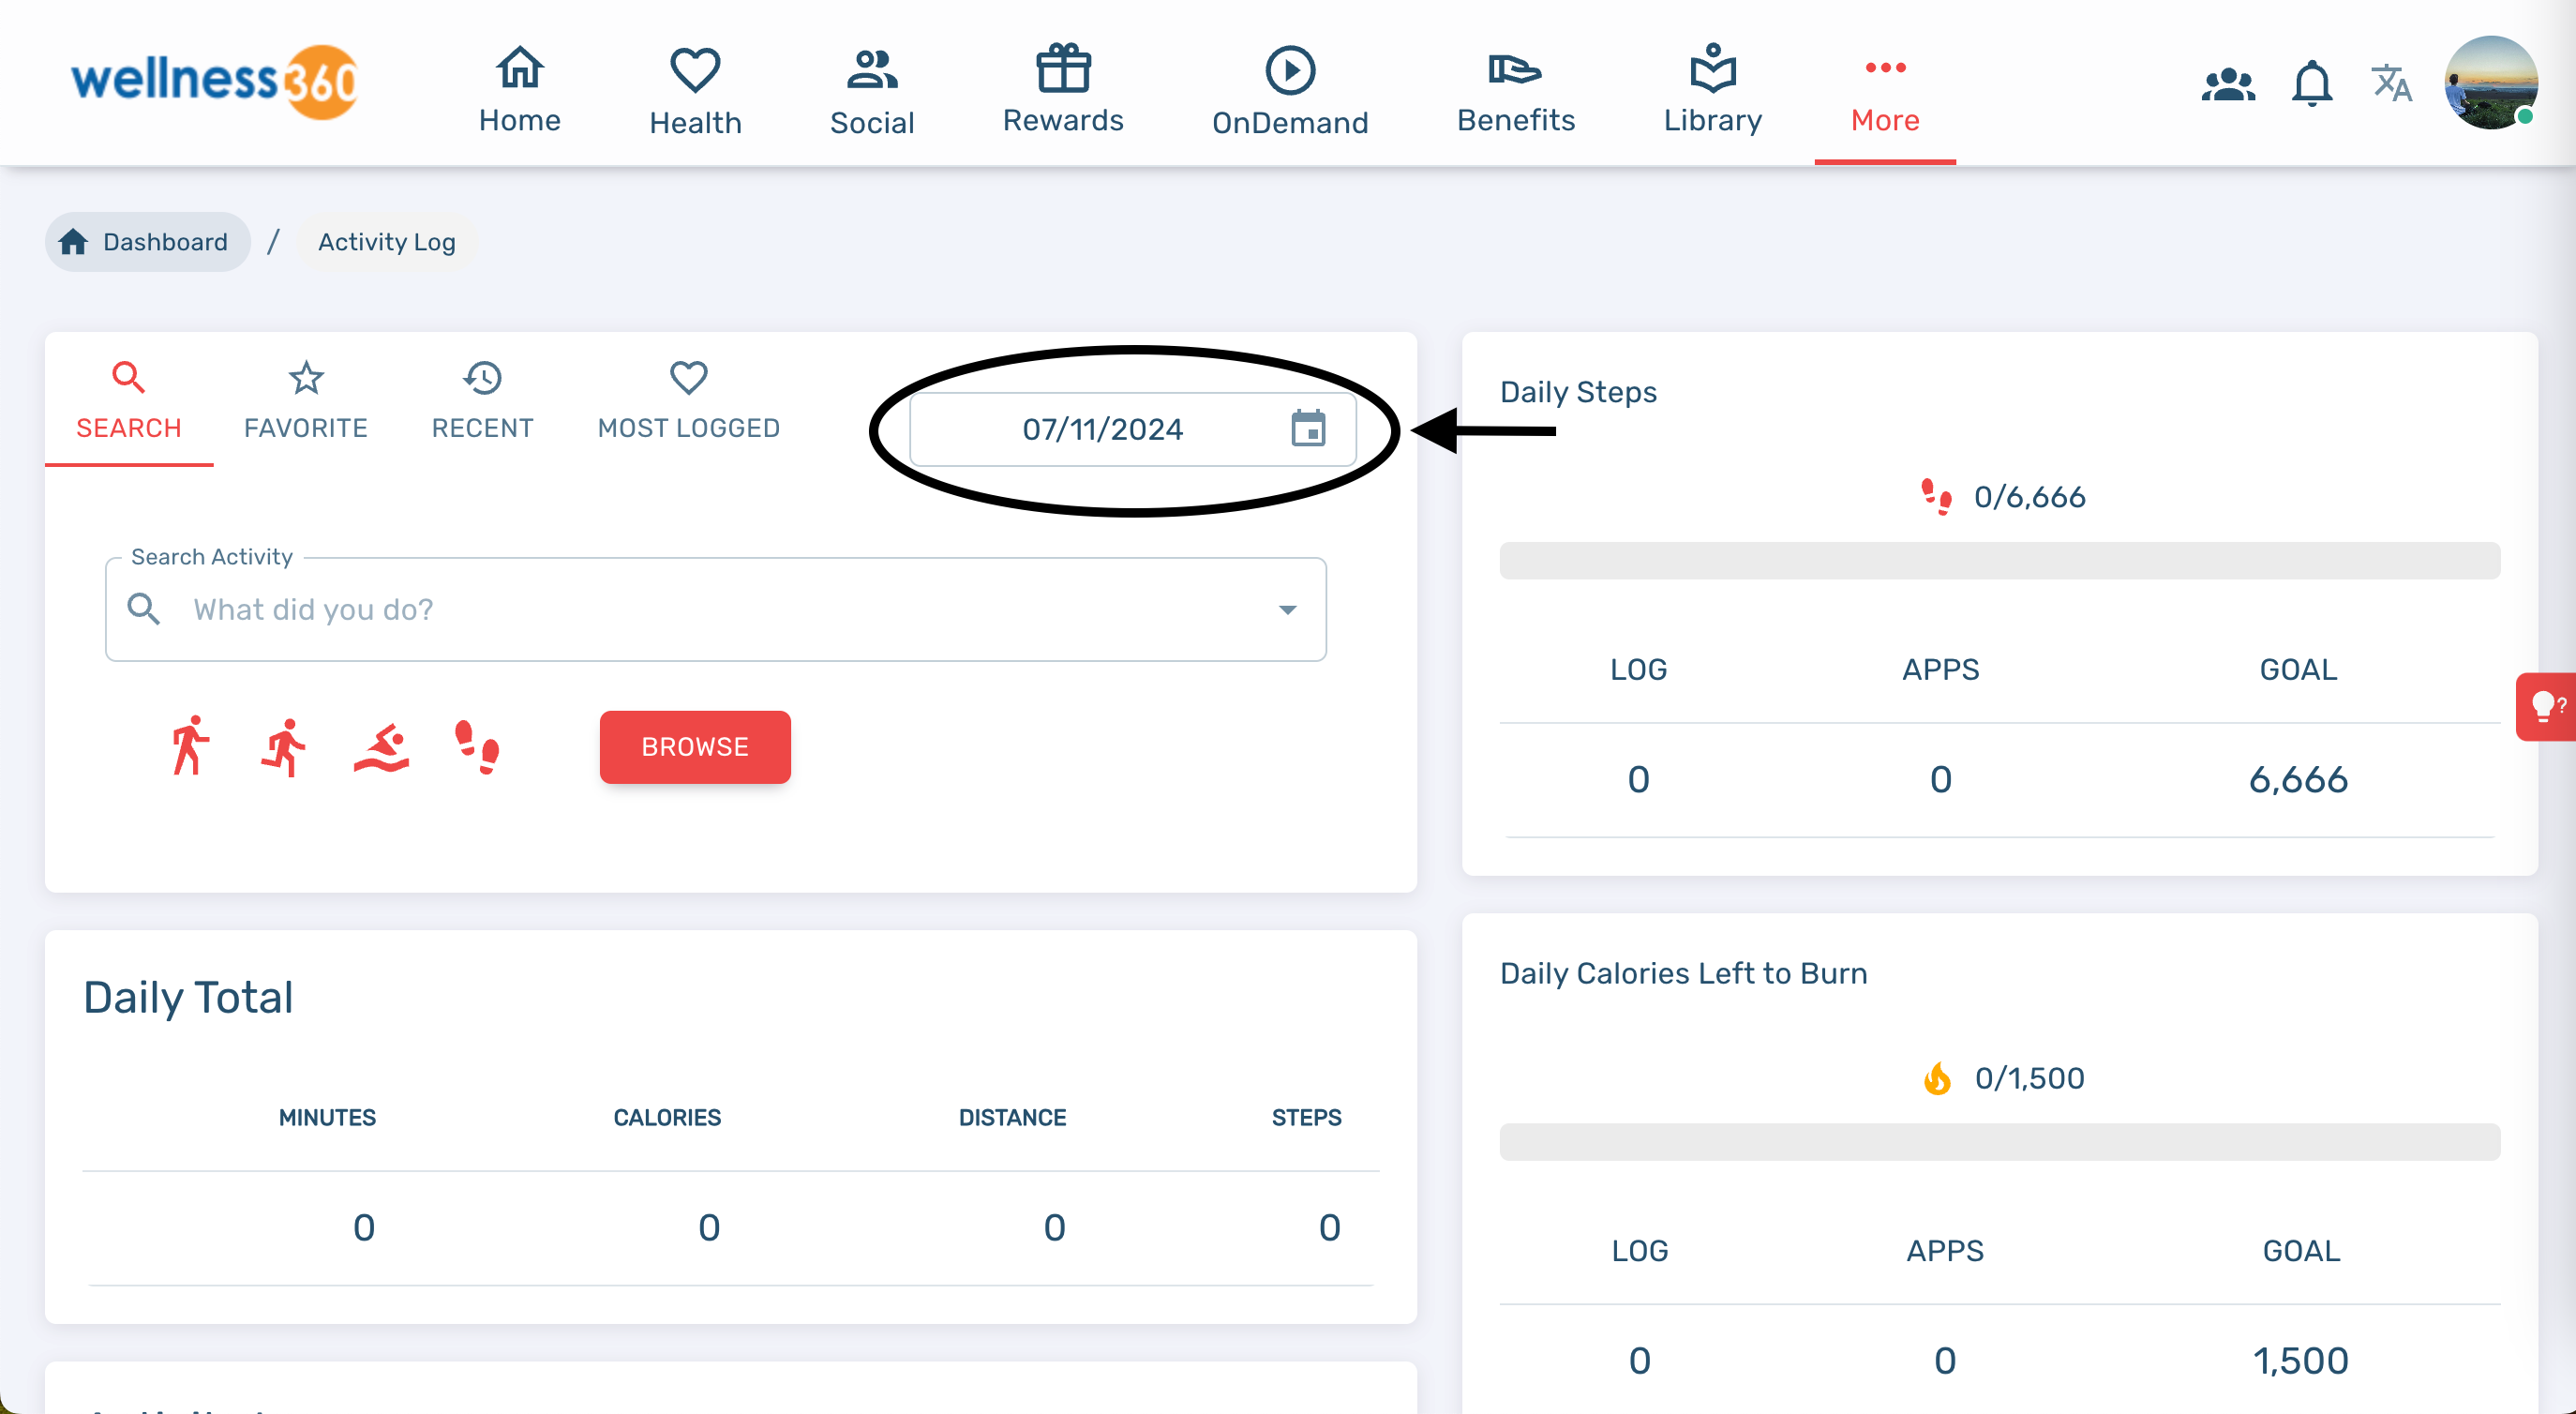Open the user profile avatar
The width and height of the screenshot is (2576, 1414).
tap(2490, 82)
